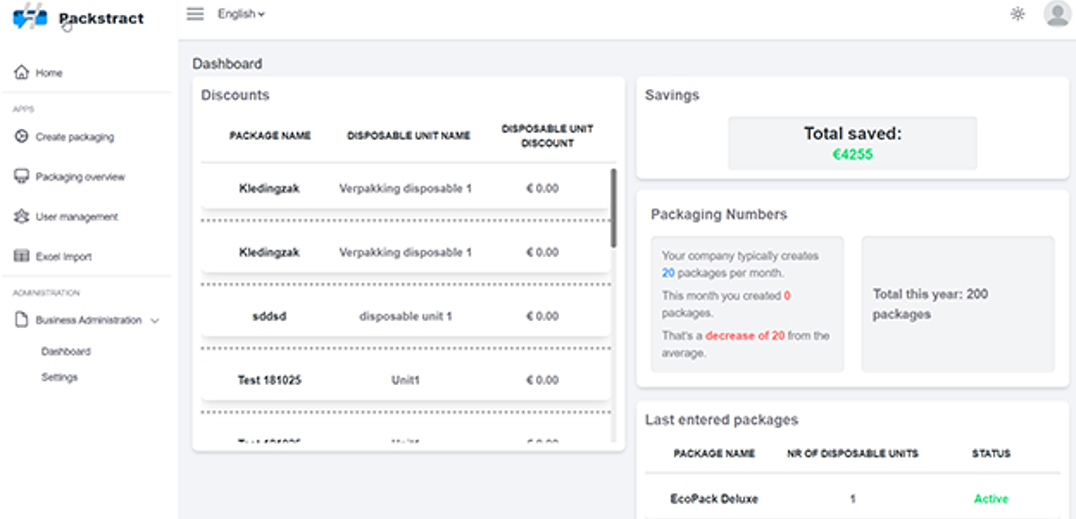Open Settings under Business Administration
1076x519 pixels.
59,378
